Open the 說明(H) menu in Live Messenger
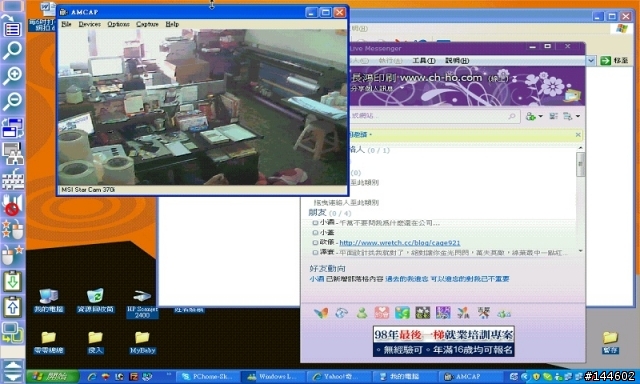Viewport: 640px width, 384px height. (x=457, y=60)
